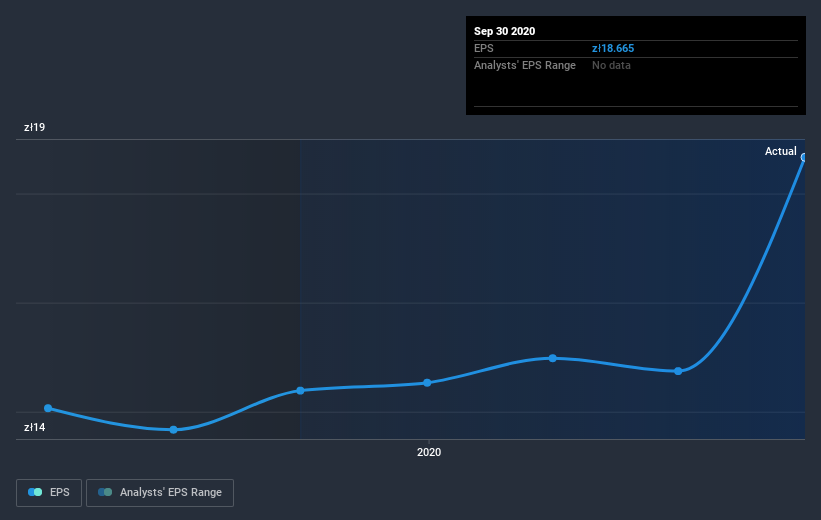Select the Sep 30 2020 data point labeled Actual
The height and width of the screenshot is (520, 821).
[804, 158]
